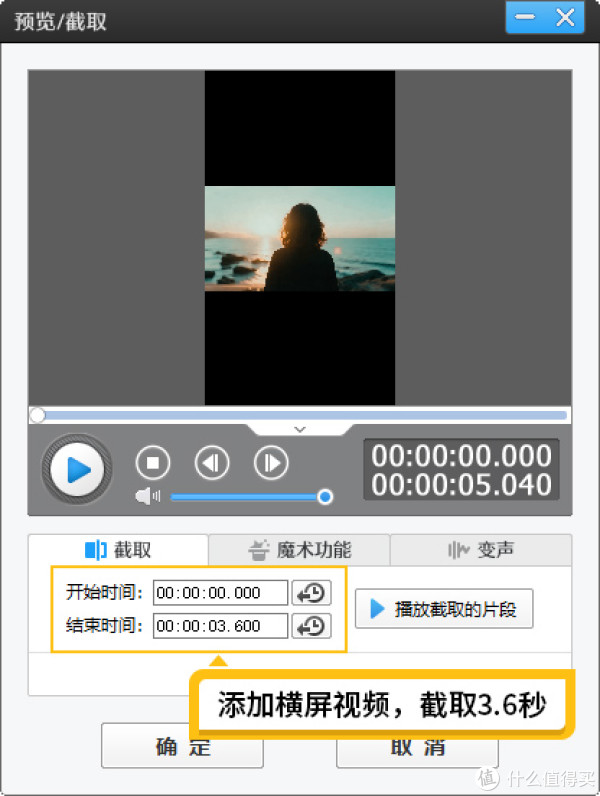Start playback with the large play button
The height and width of the screenshot is (796, 600).
pyautogui.click(x=77, y=469)
